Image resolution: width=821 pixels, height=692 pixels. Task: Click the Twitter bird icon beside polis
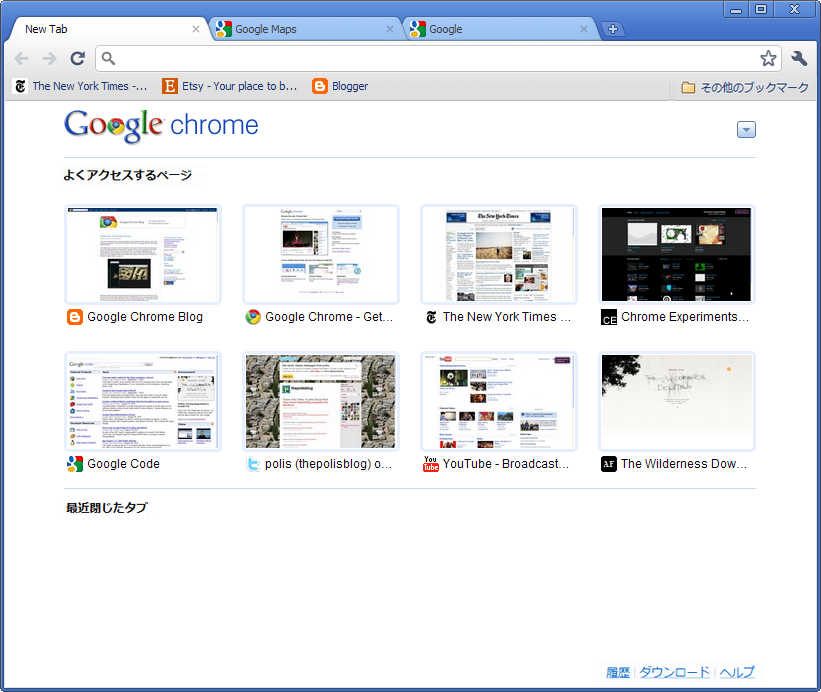click(252, 464)
